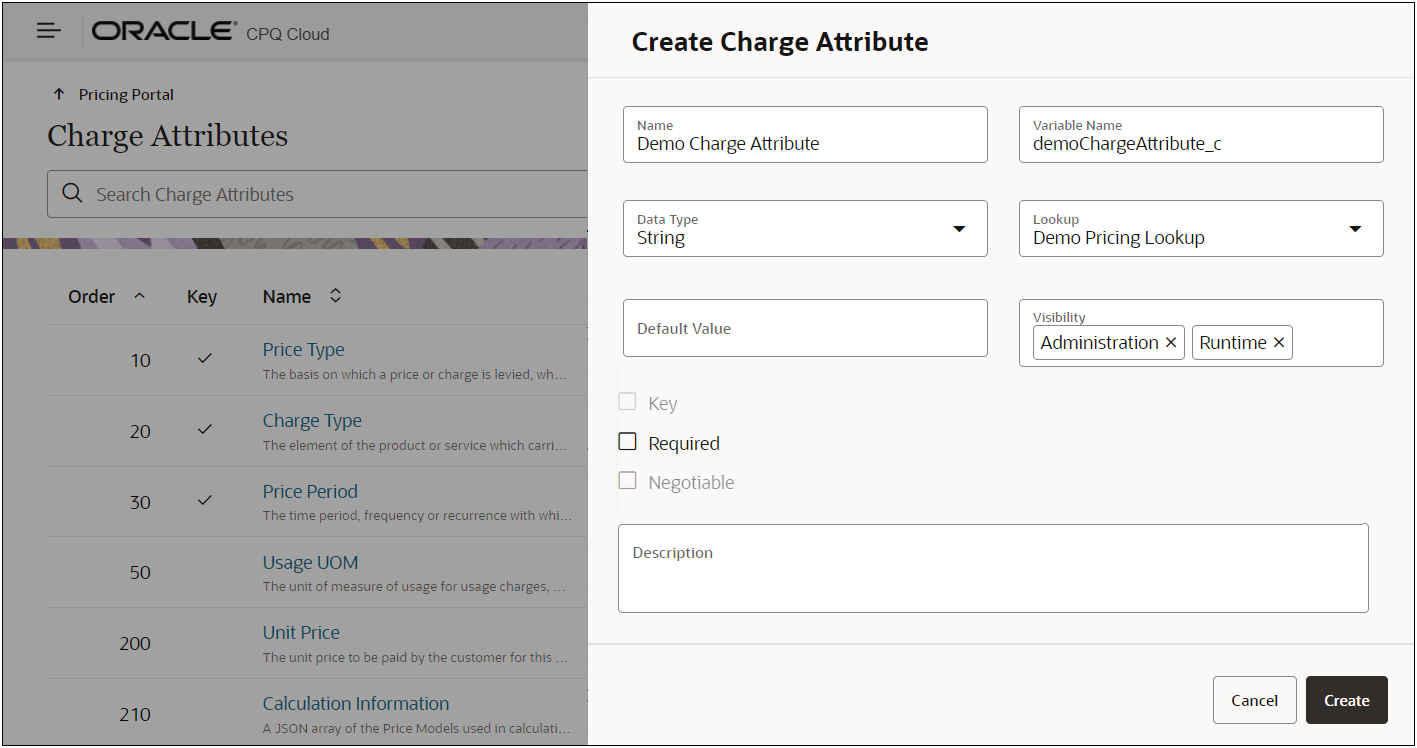Sort by Order column arrow

140,296
